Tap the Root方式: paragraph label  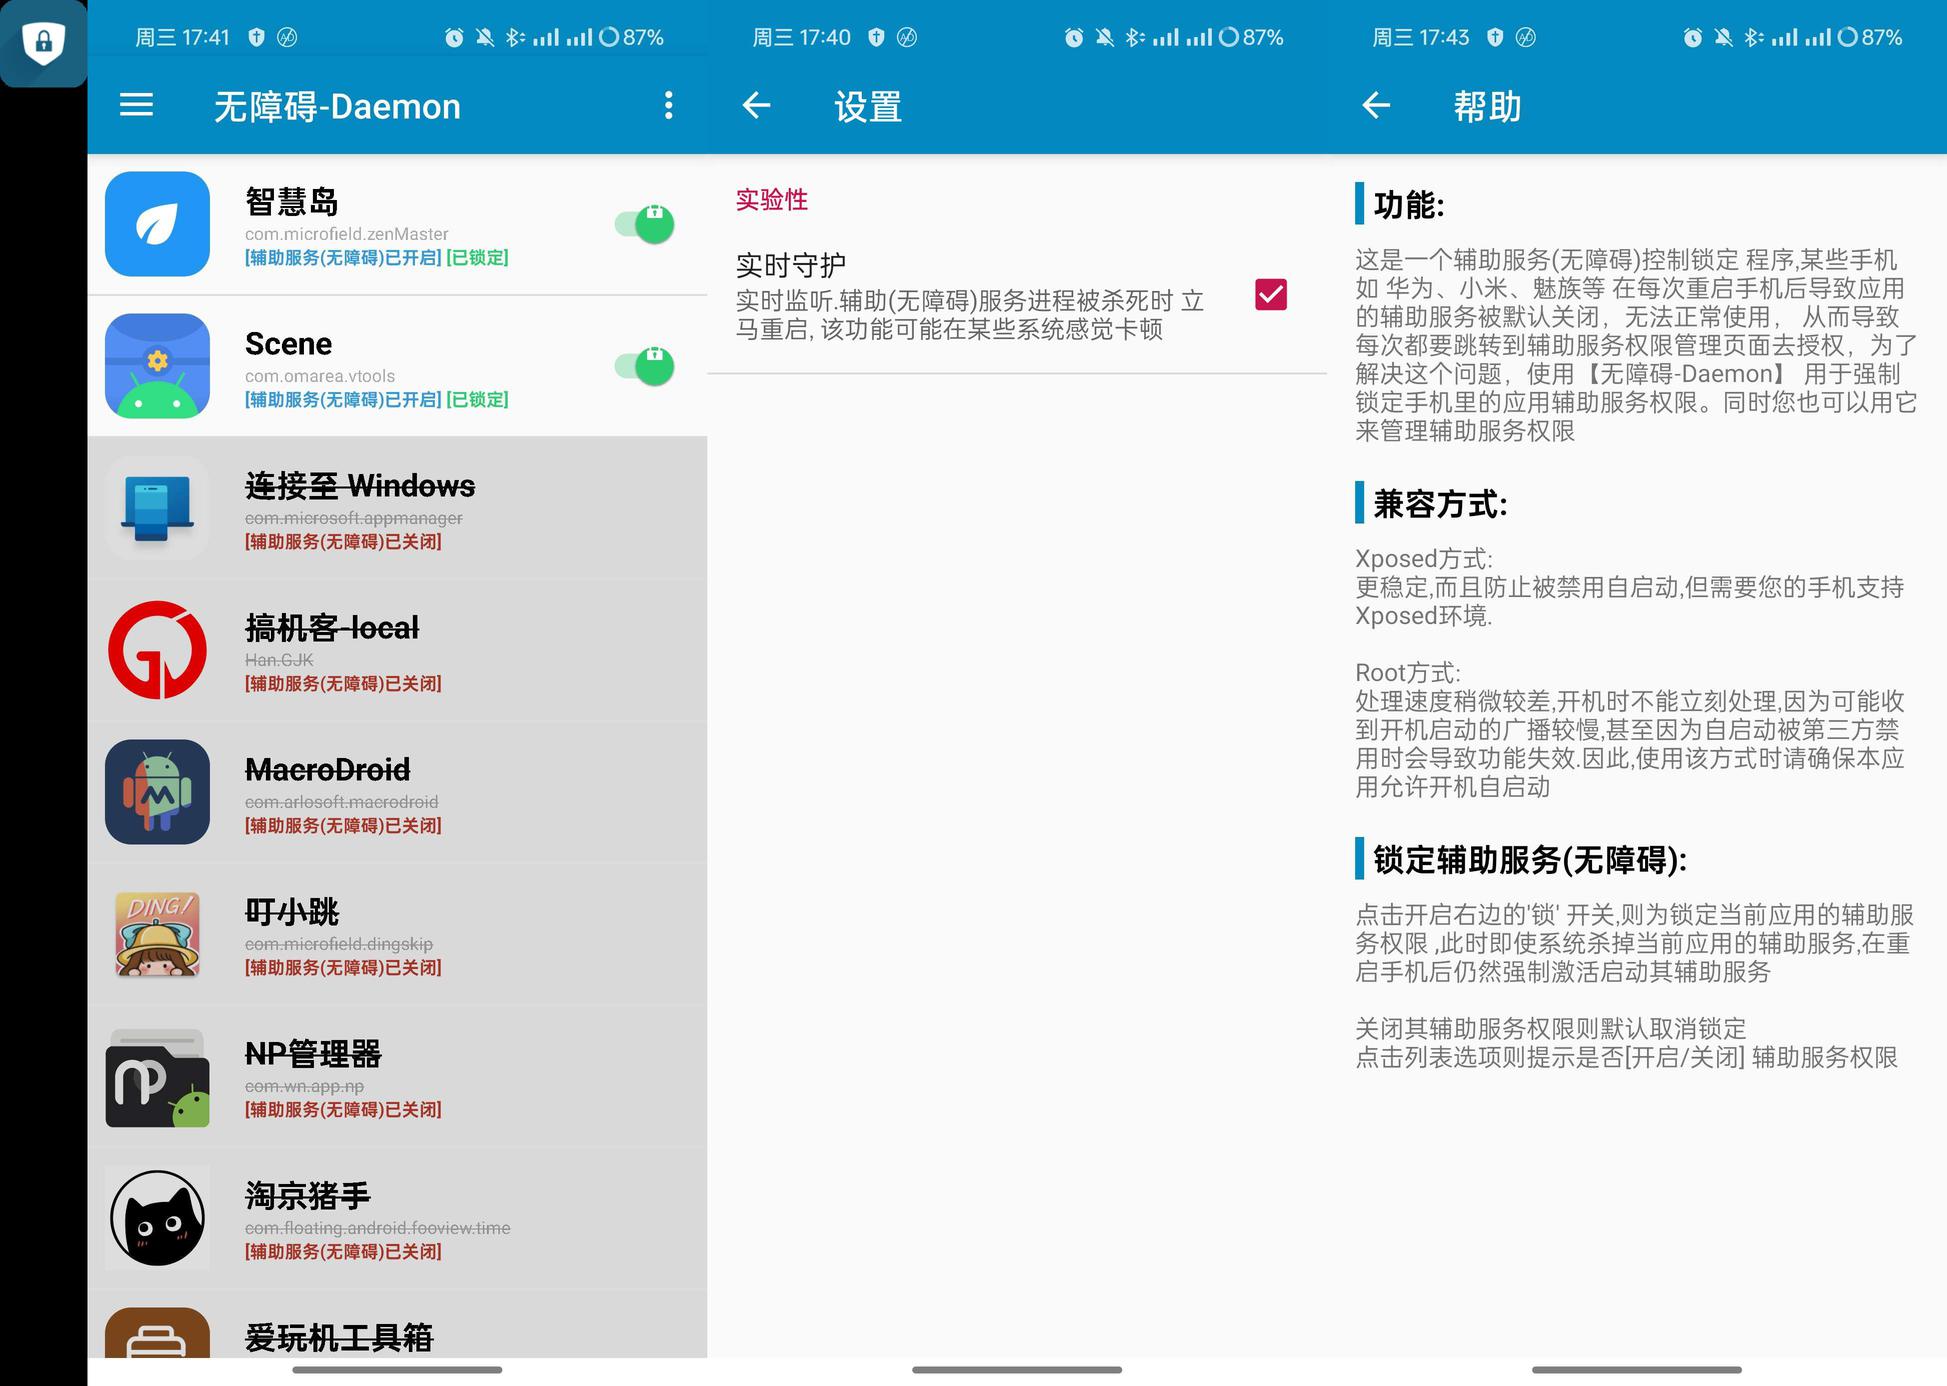[x=1408, y=673]
